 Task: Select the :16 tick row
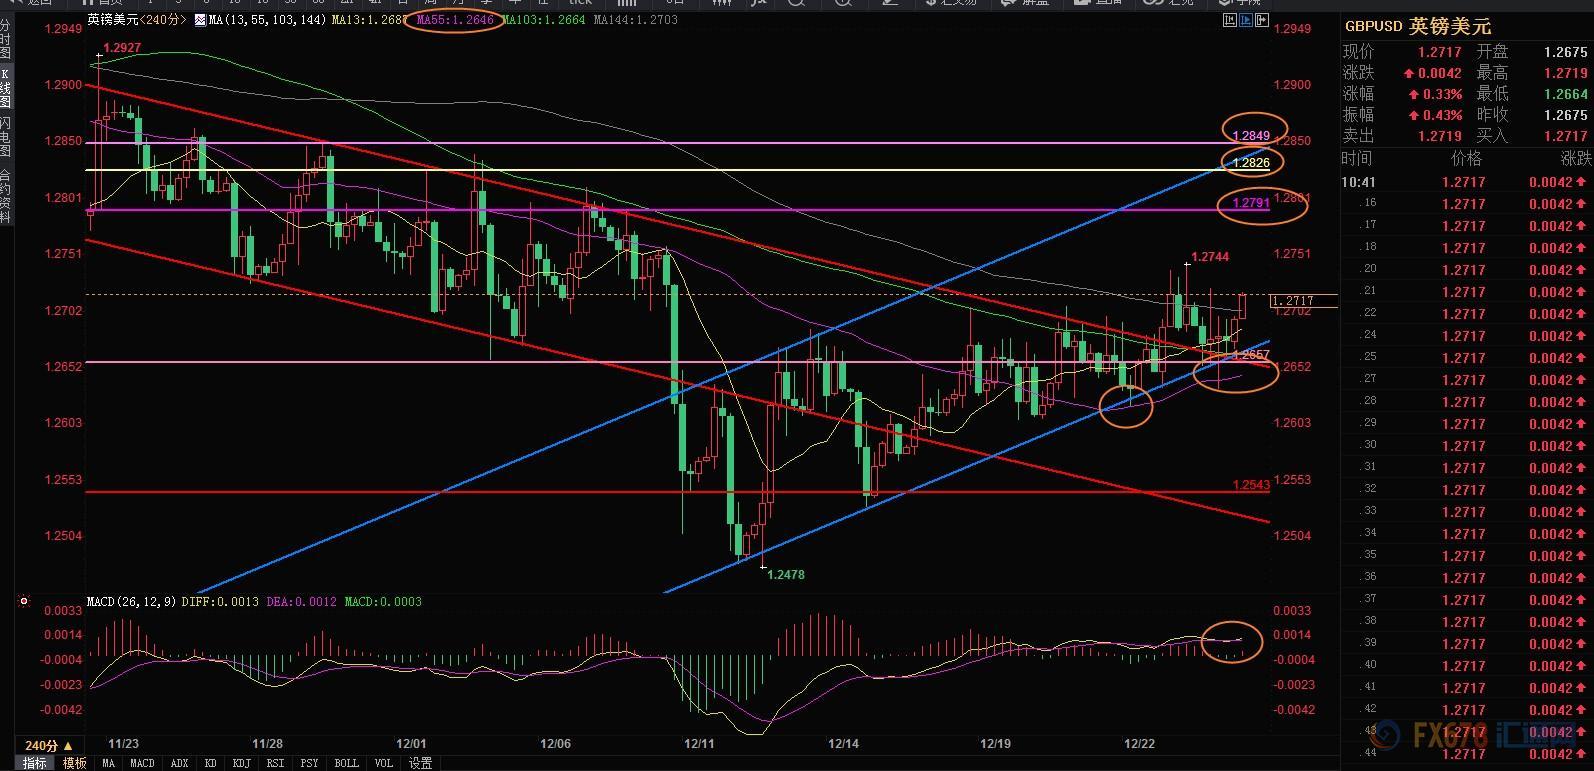click(1466, 204)
